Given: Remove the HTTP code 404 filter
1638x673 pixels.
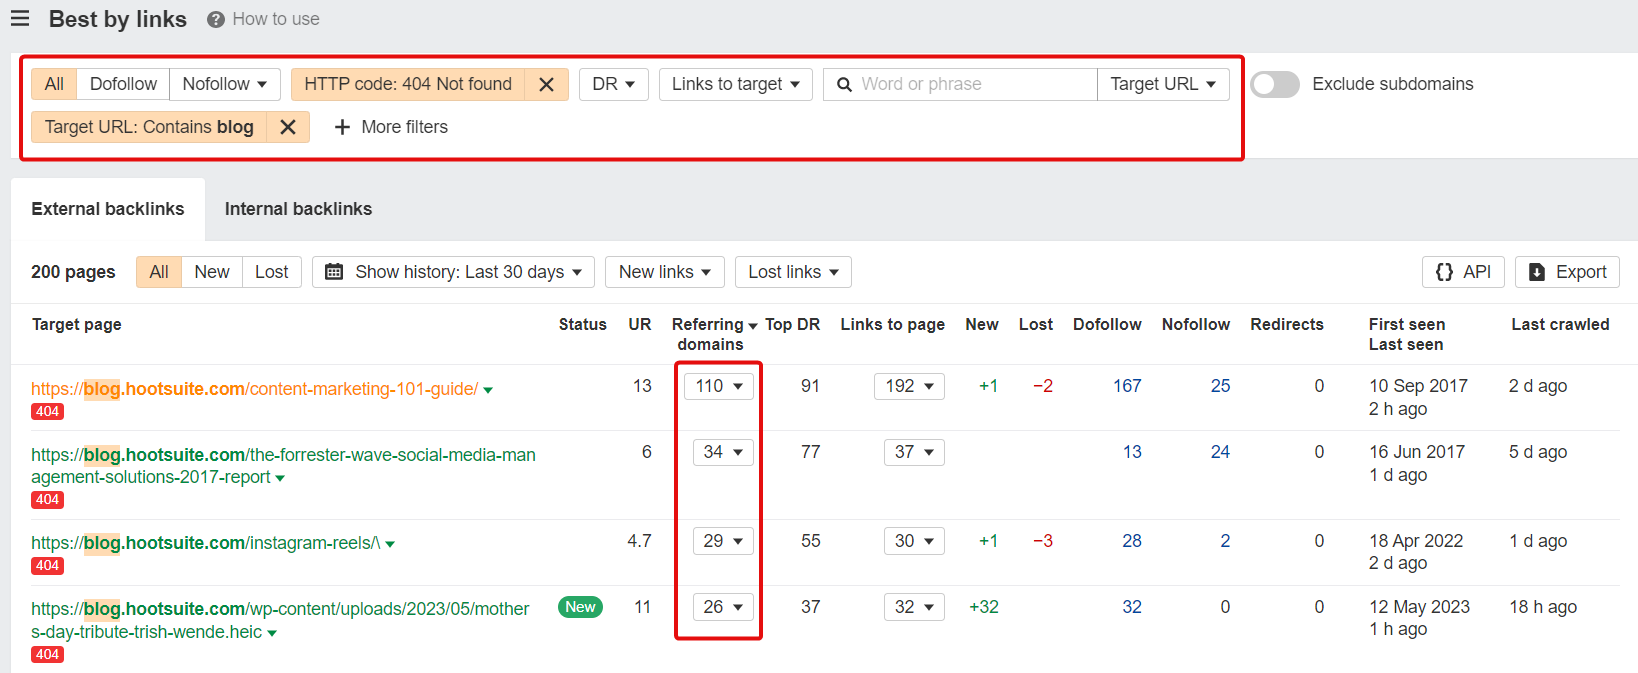Looking at the screenshot, I should pos(546,85).
